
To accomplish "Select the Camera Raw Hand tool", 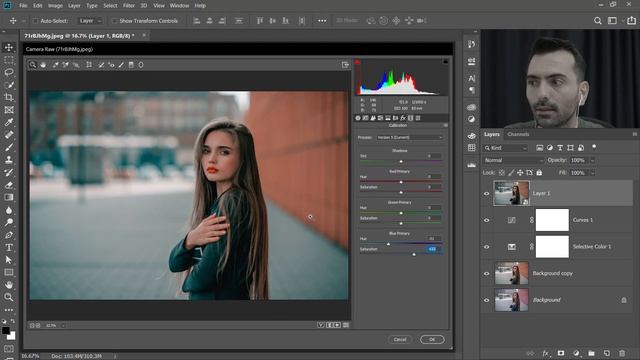I will [43, 65].
